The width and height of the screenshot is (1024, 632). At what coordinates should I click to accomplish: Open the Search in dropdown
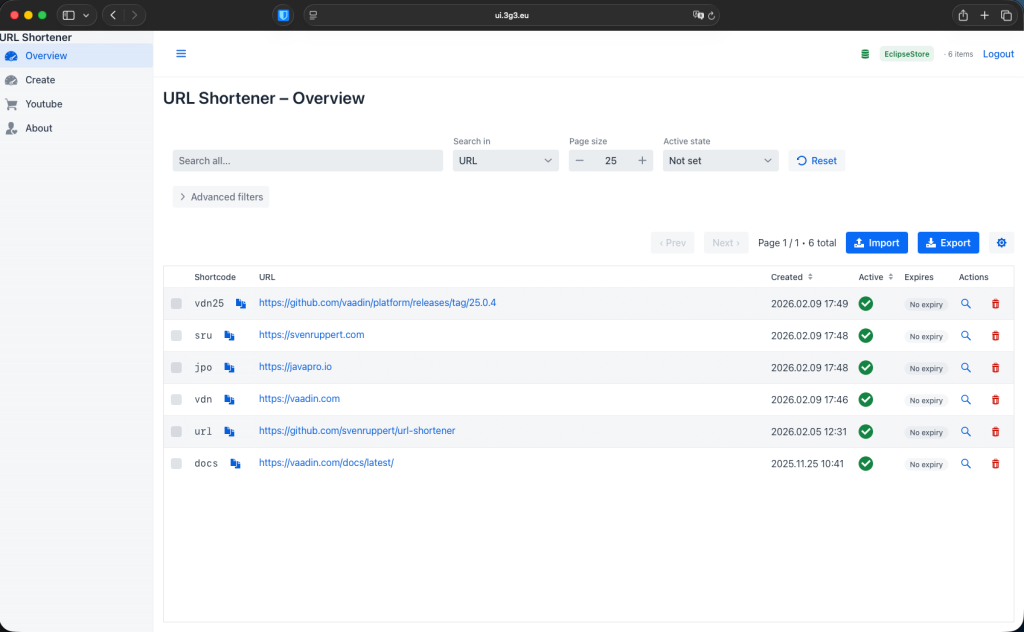[x=505, y=160]
